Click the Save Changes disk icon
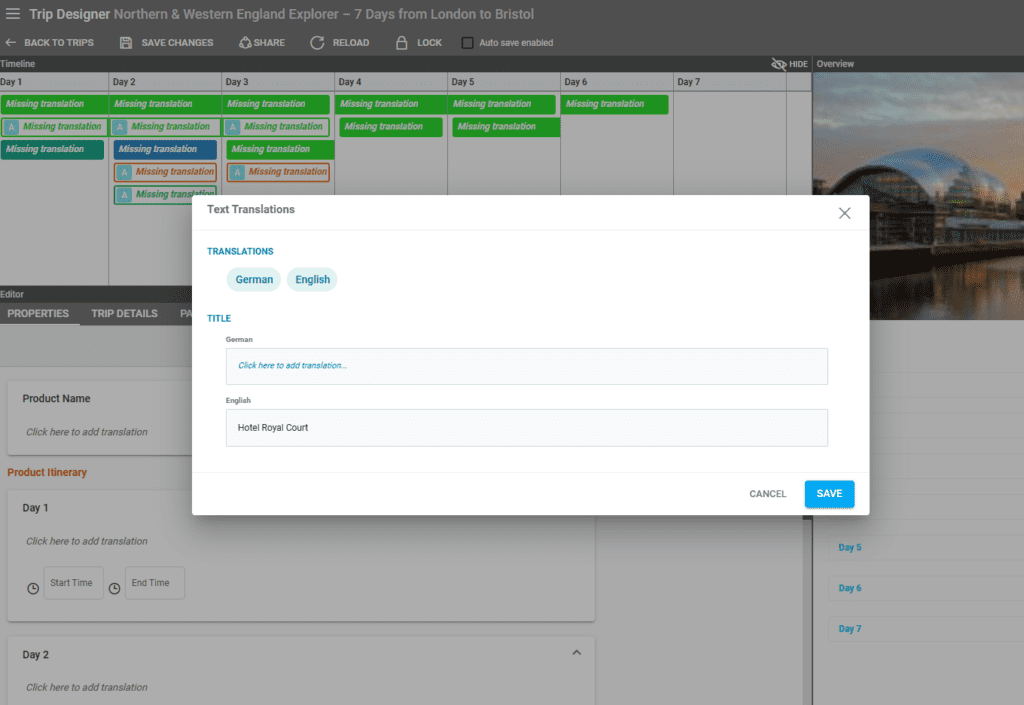The width and height of the screenshot is (1024, 705). 126,43
